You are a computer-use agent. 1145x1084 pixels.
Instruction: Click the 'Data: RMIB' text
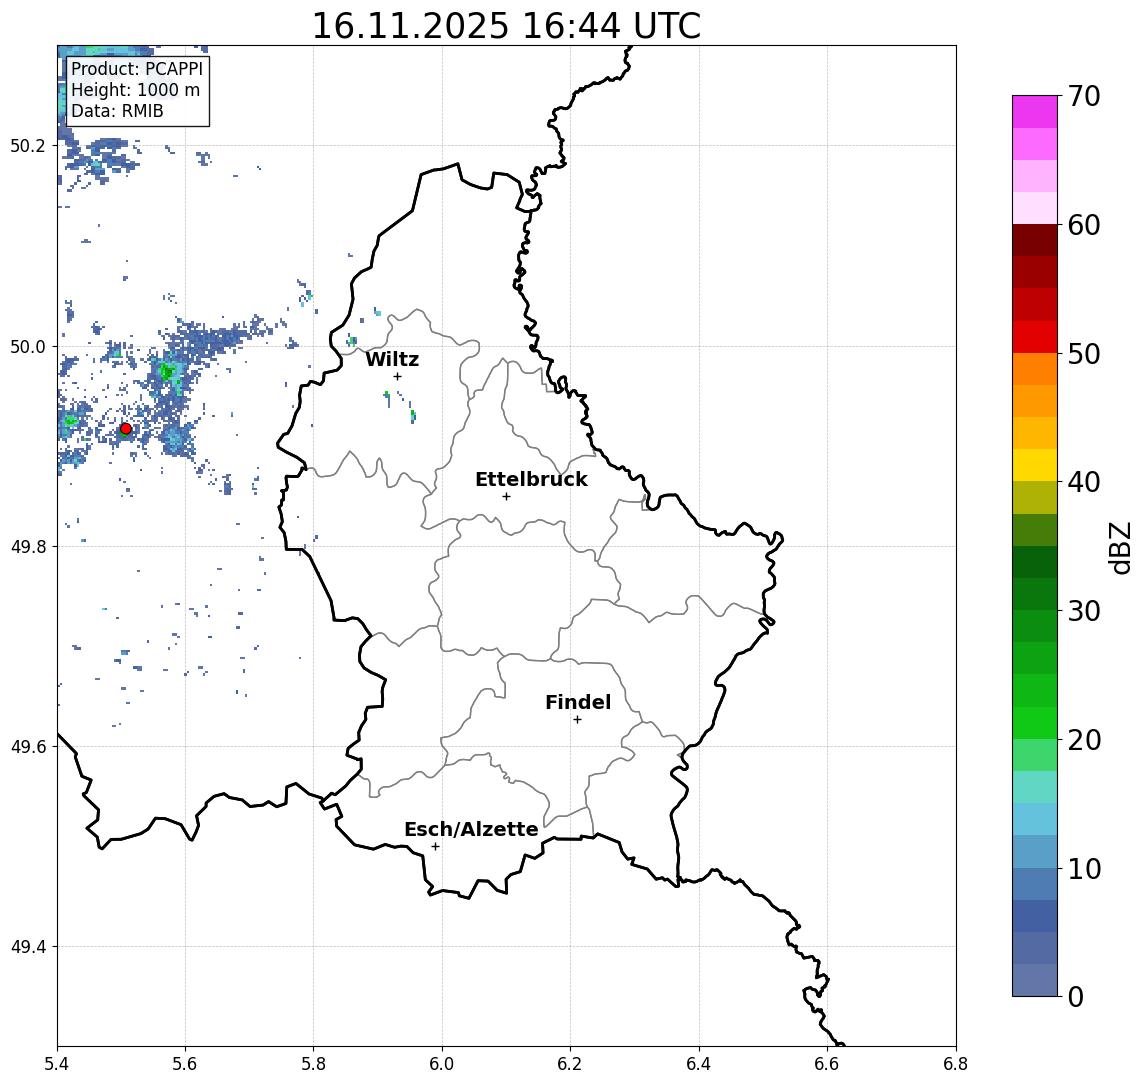(x=117, y=111)
